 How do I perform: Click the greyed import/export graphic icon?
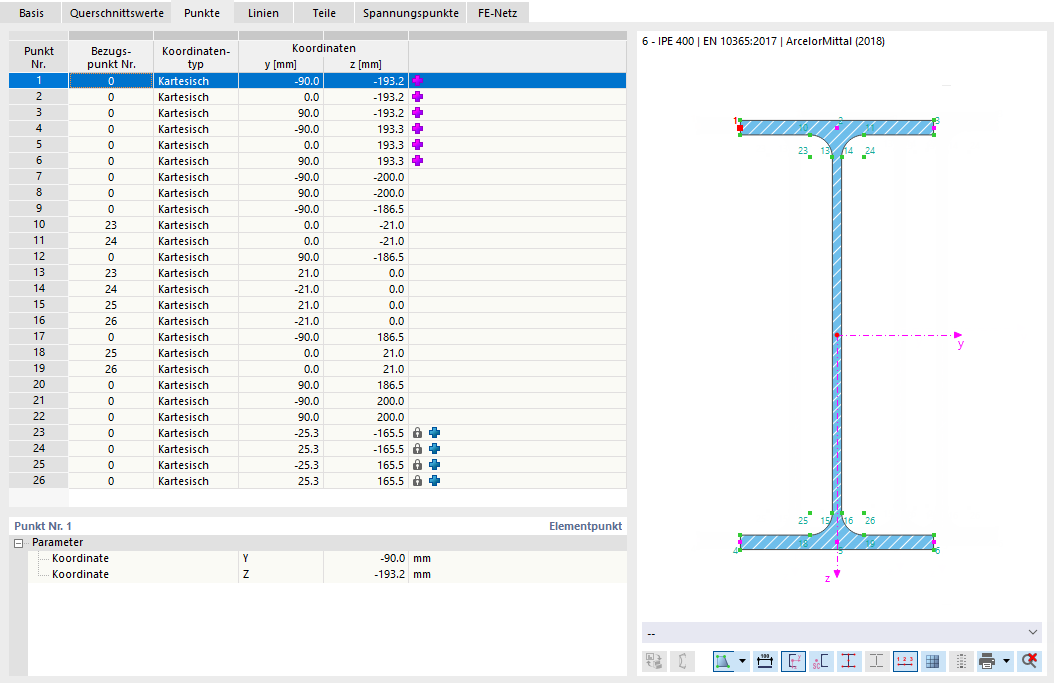pos(654,661)
